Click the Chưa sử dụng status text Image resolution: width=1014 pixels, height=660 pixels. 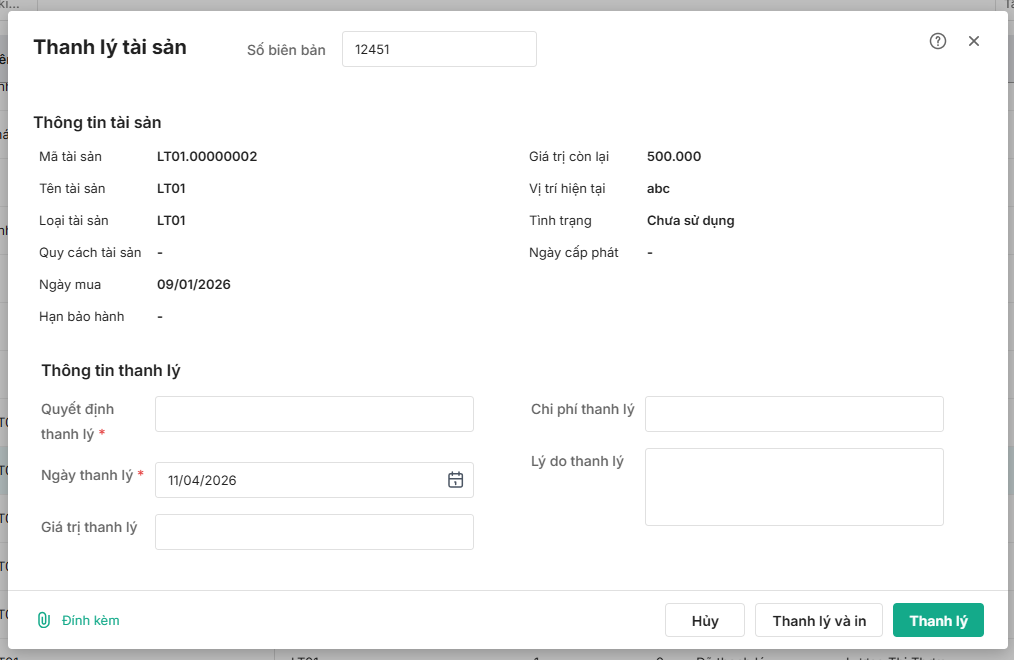(x=690, y=220)
